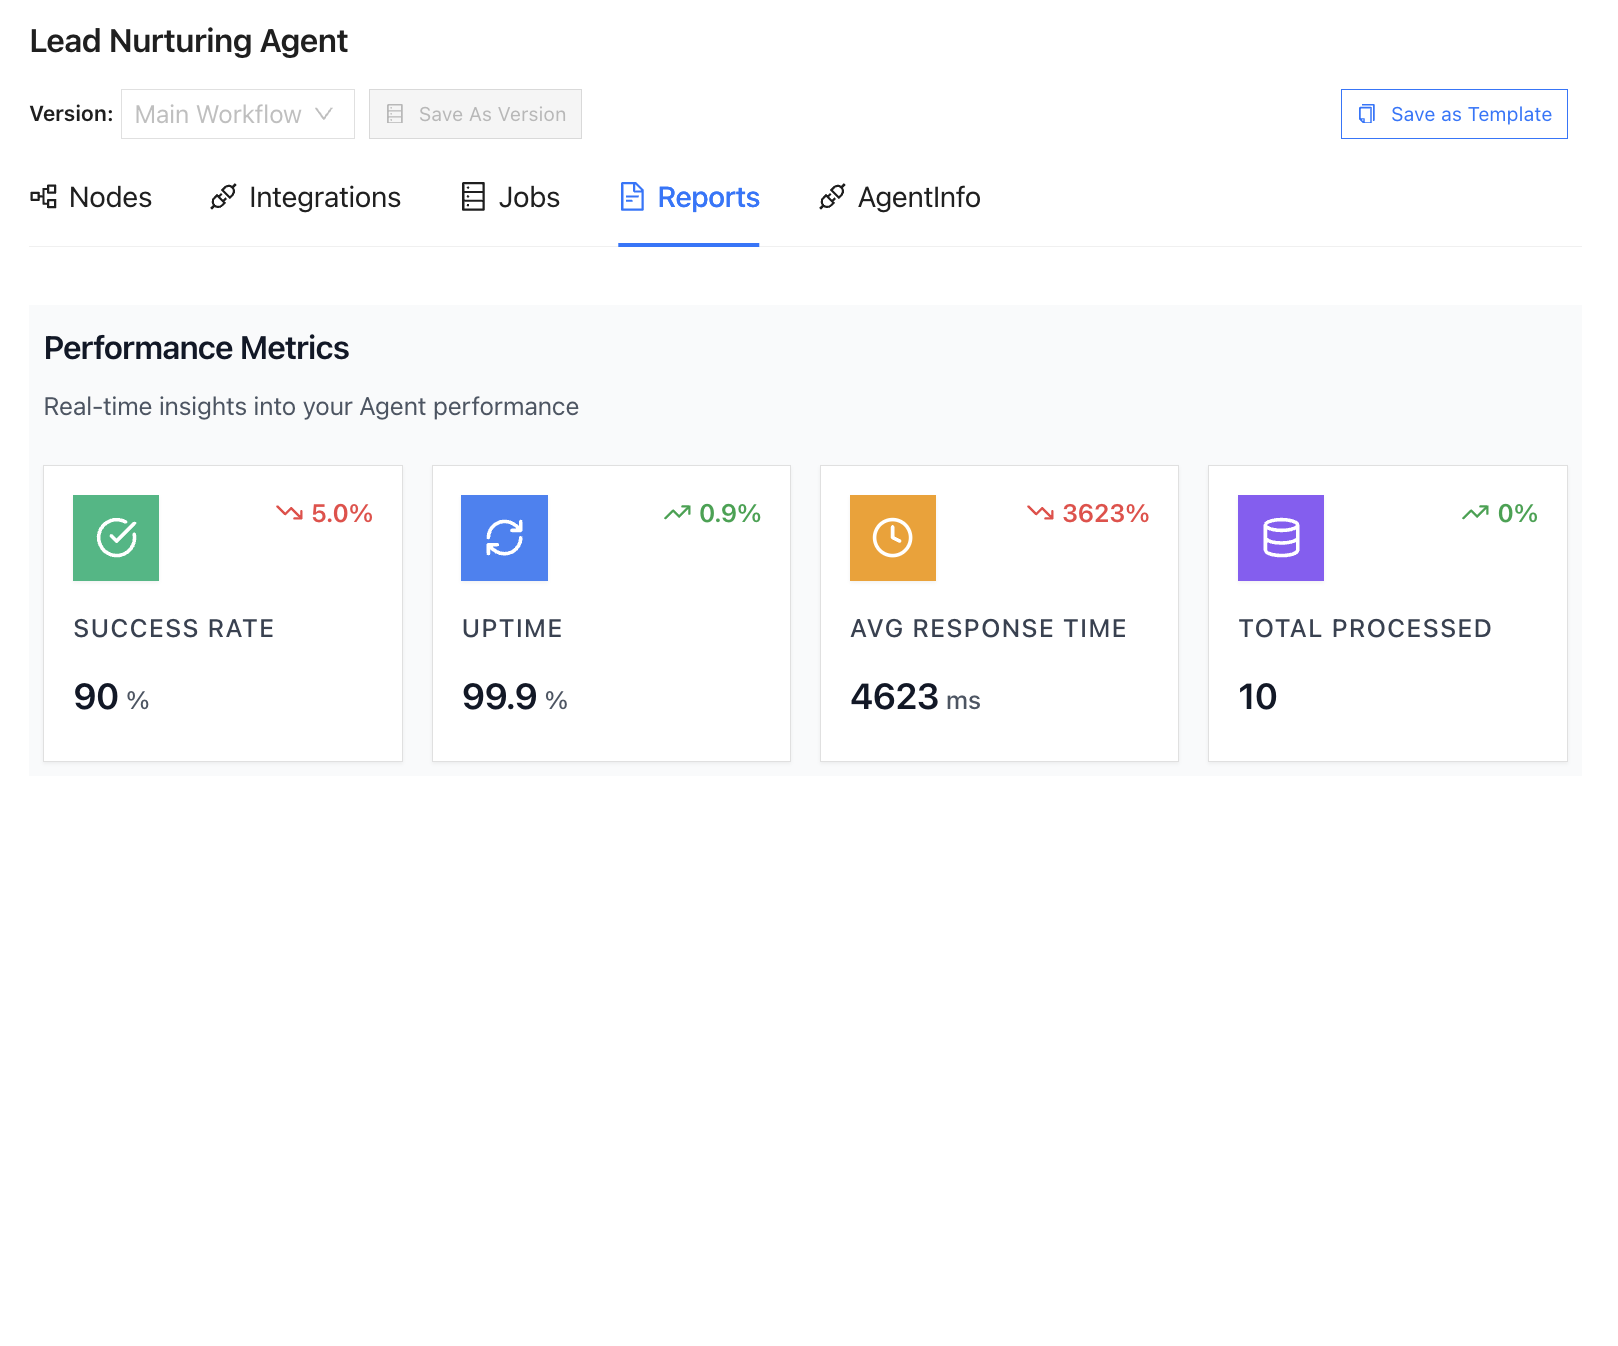Click the Nodes tab tree icon
The image size is (1618, 1346).
pos(43,197)
